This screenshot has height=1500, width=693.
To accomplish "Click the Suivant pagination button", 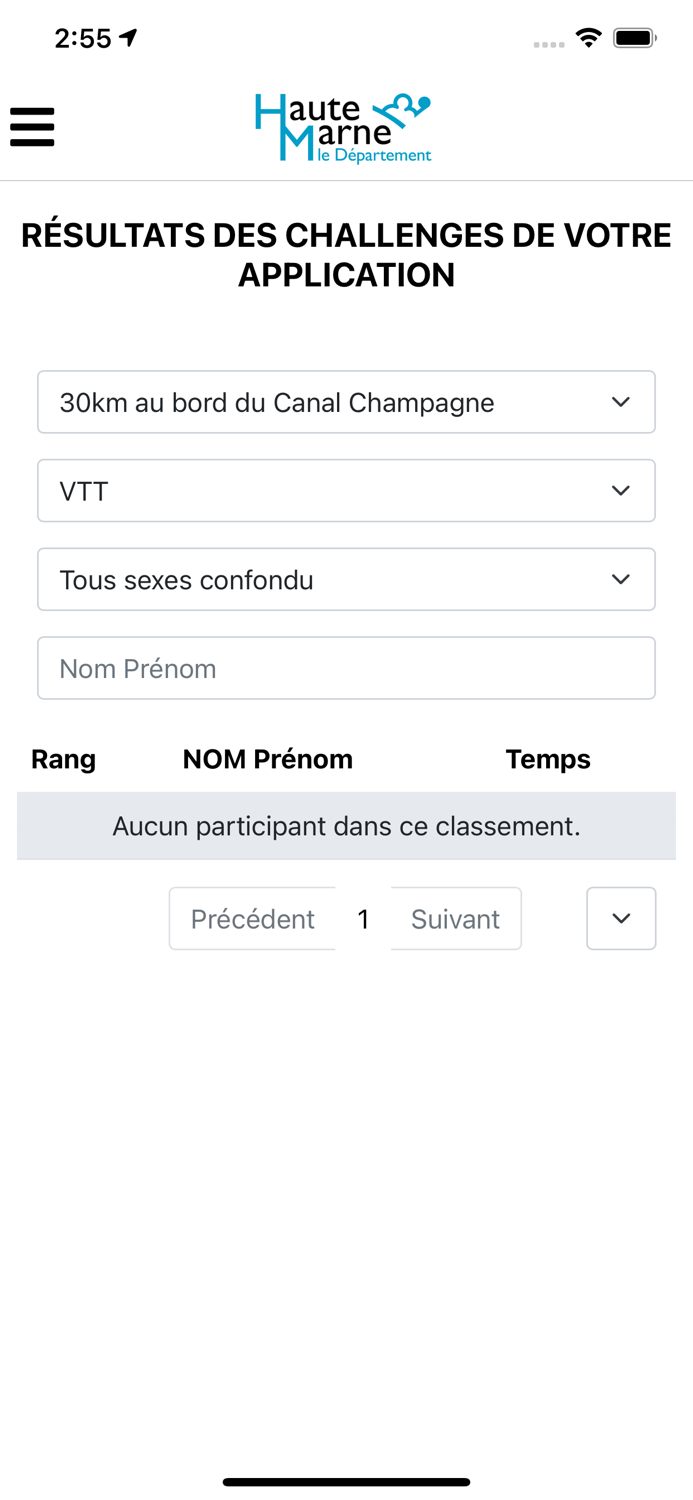I will click(456, 918).
